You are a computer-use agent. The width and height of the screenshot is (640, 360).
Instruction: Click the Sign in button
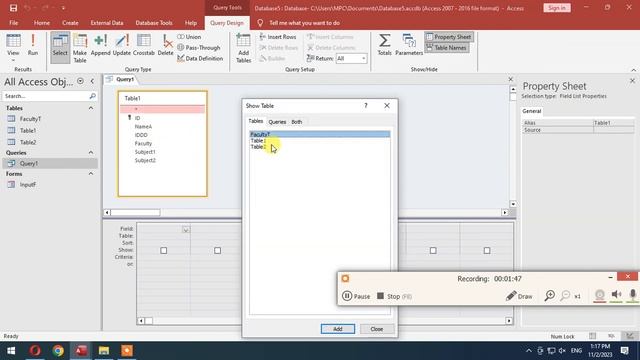[557, 8]
